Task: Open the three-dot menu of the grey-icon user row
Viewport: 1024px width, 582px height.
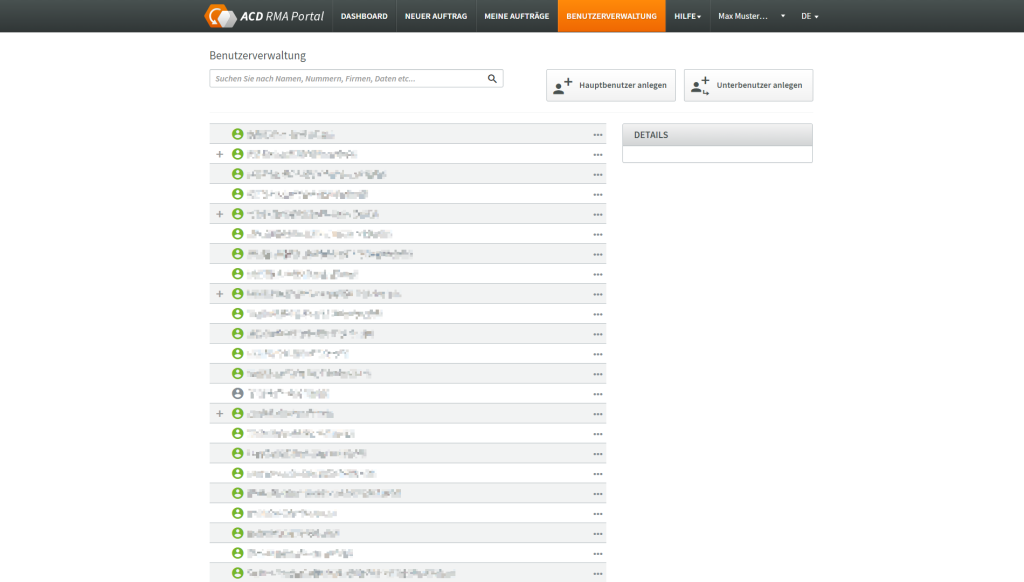Action: (x=598, y=395)
